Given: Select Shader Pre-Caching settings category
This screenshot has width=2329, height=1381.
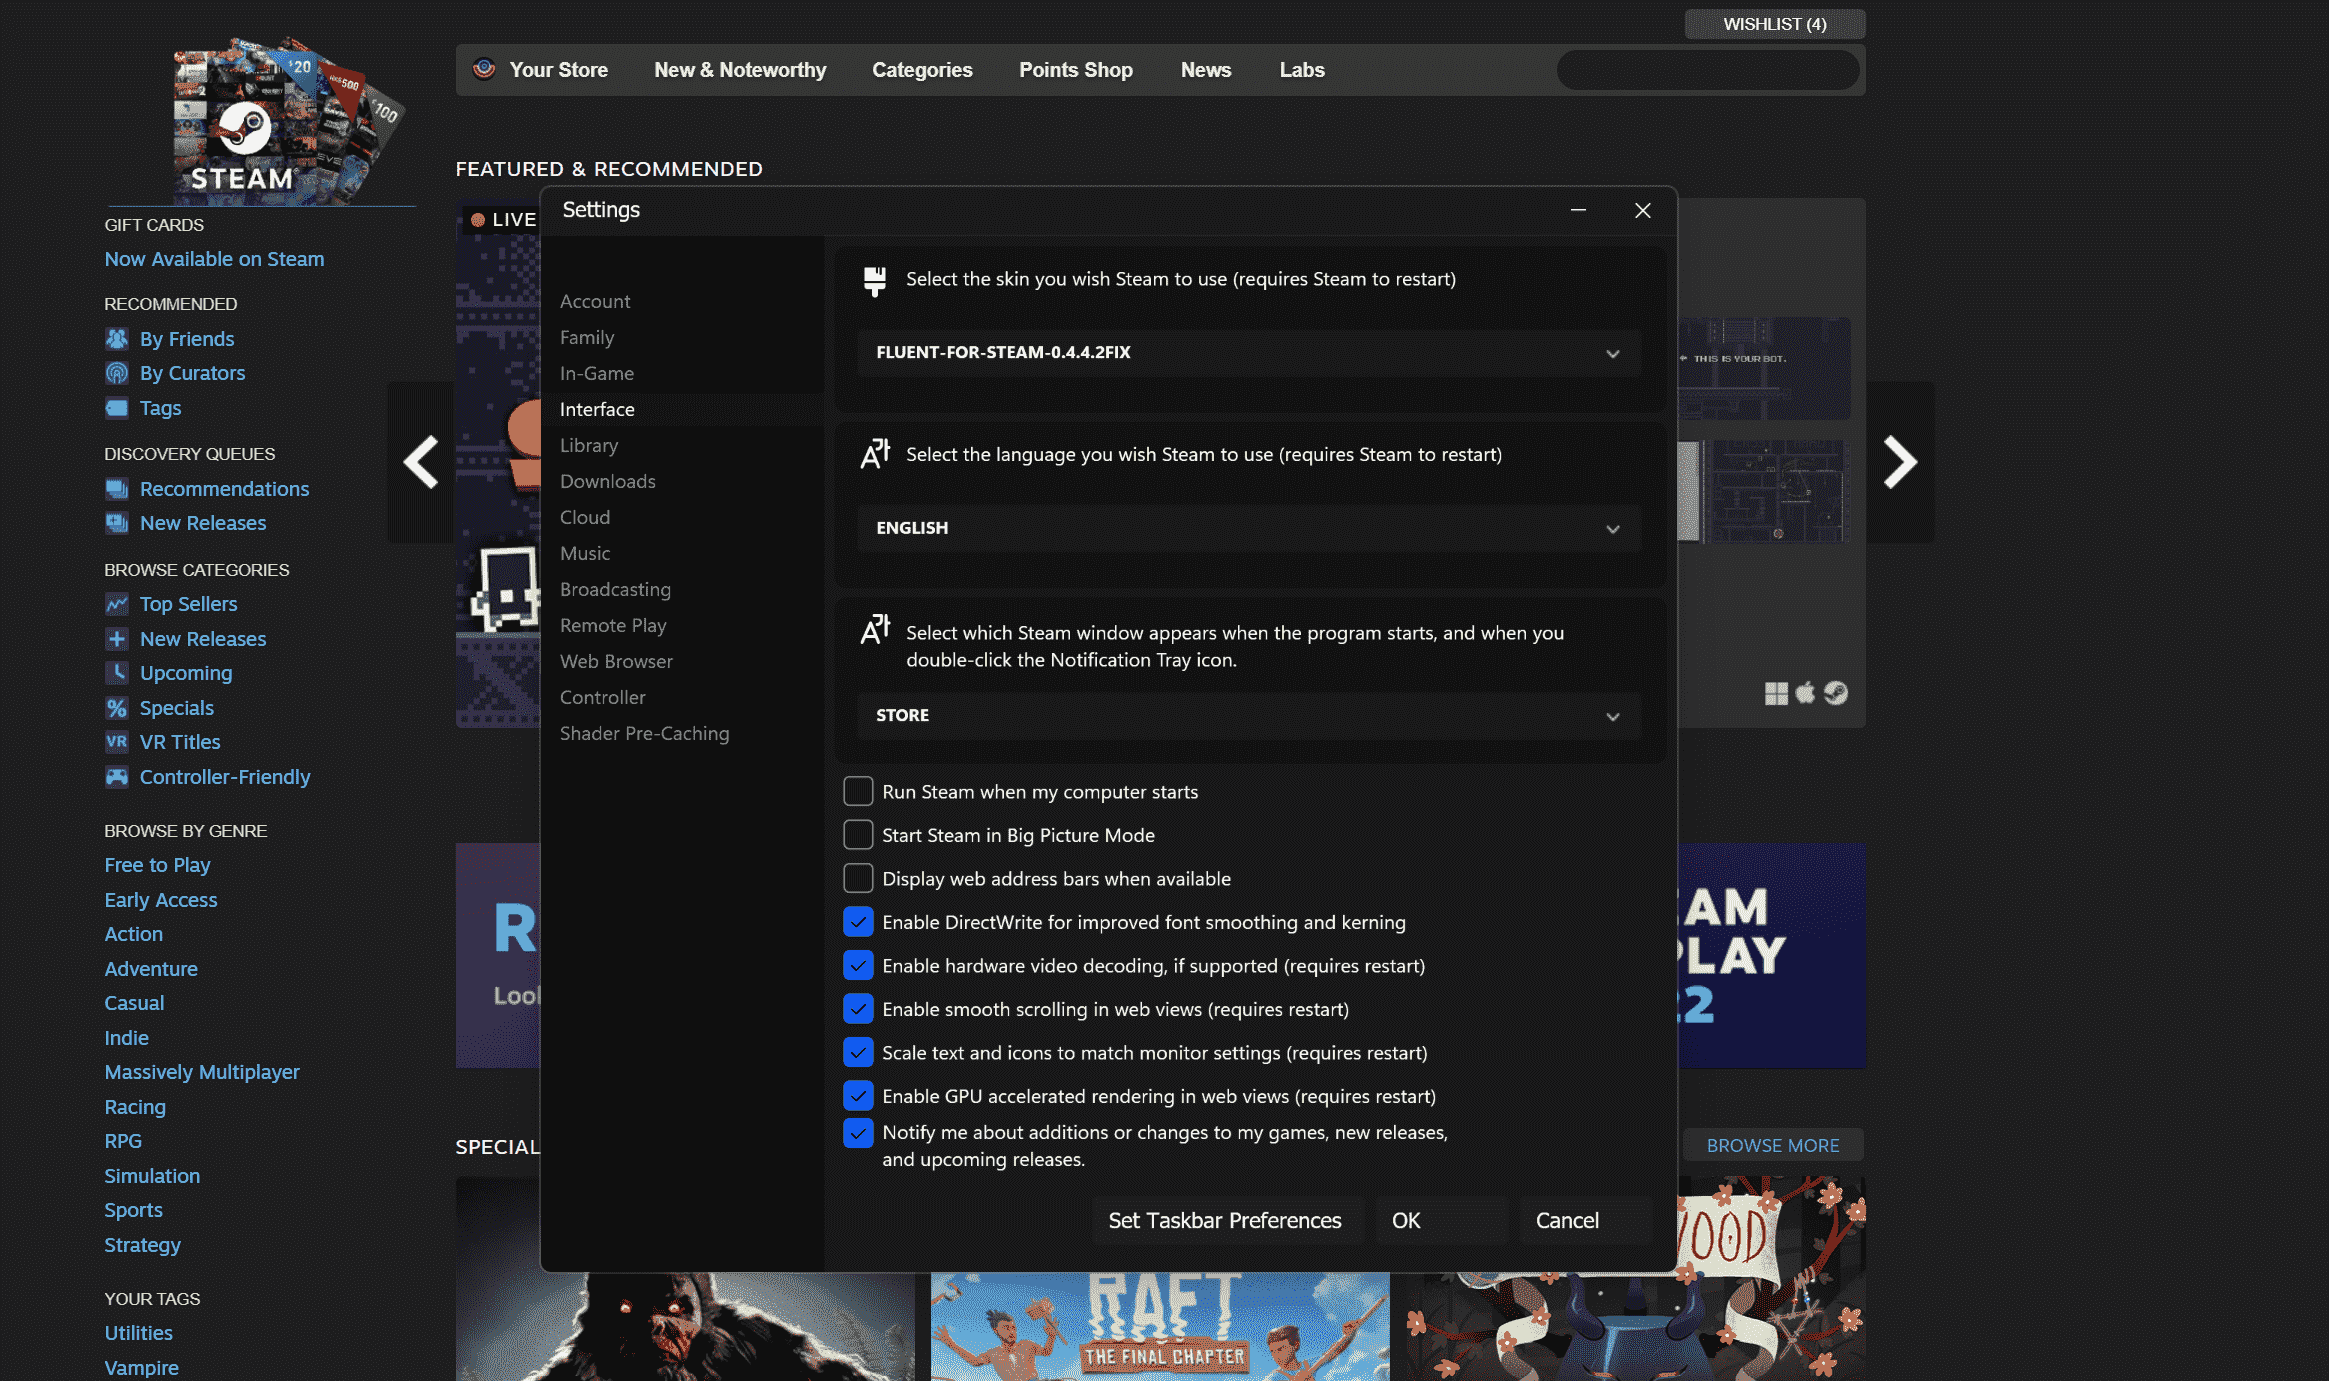Looking at the screenshot, I should tap(644, 733).
